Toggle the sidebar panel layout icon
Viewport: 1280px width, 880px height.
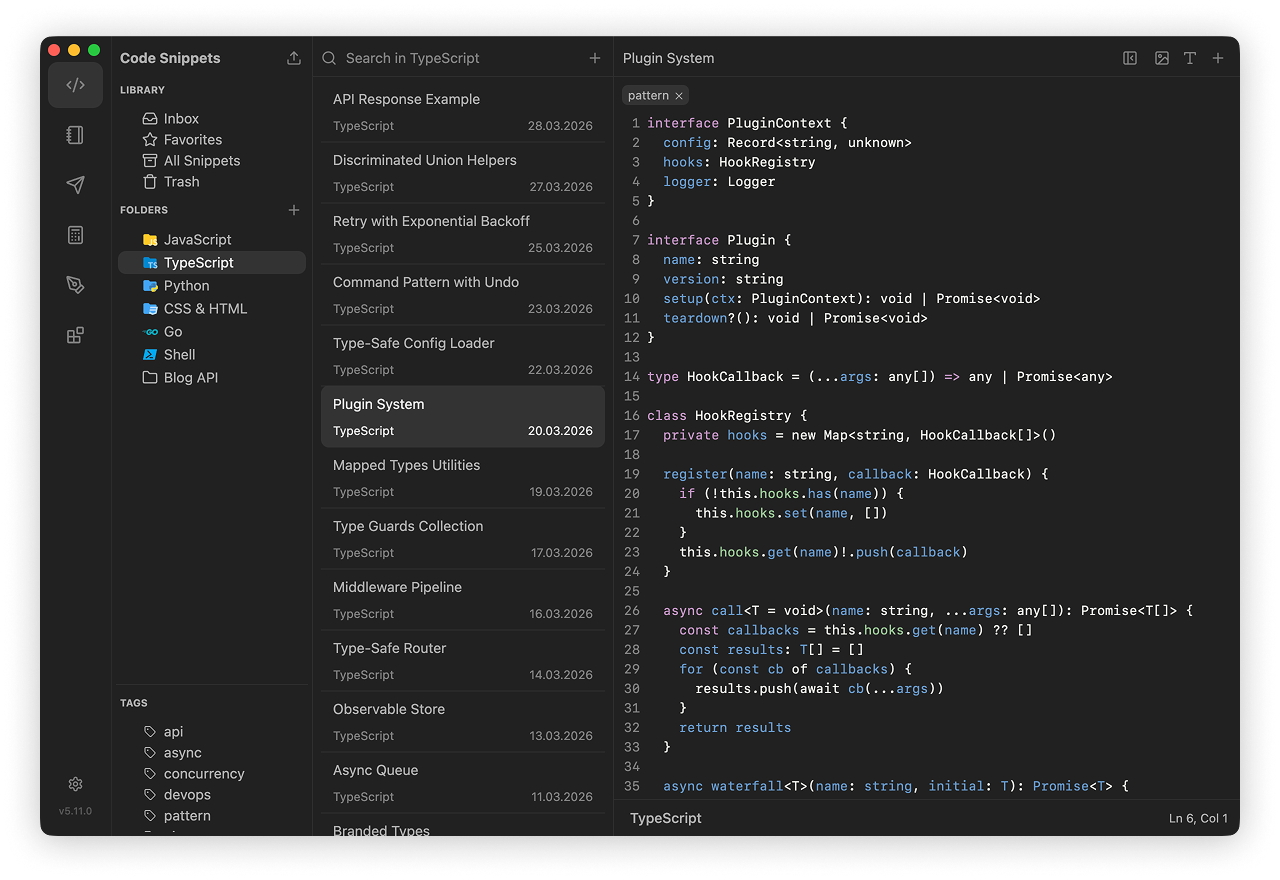(x=1130, y=58)
